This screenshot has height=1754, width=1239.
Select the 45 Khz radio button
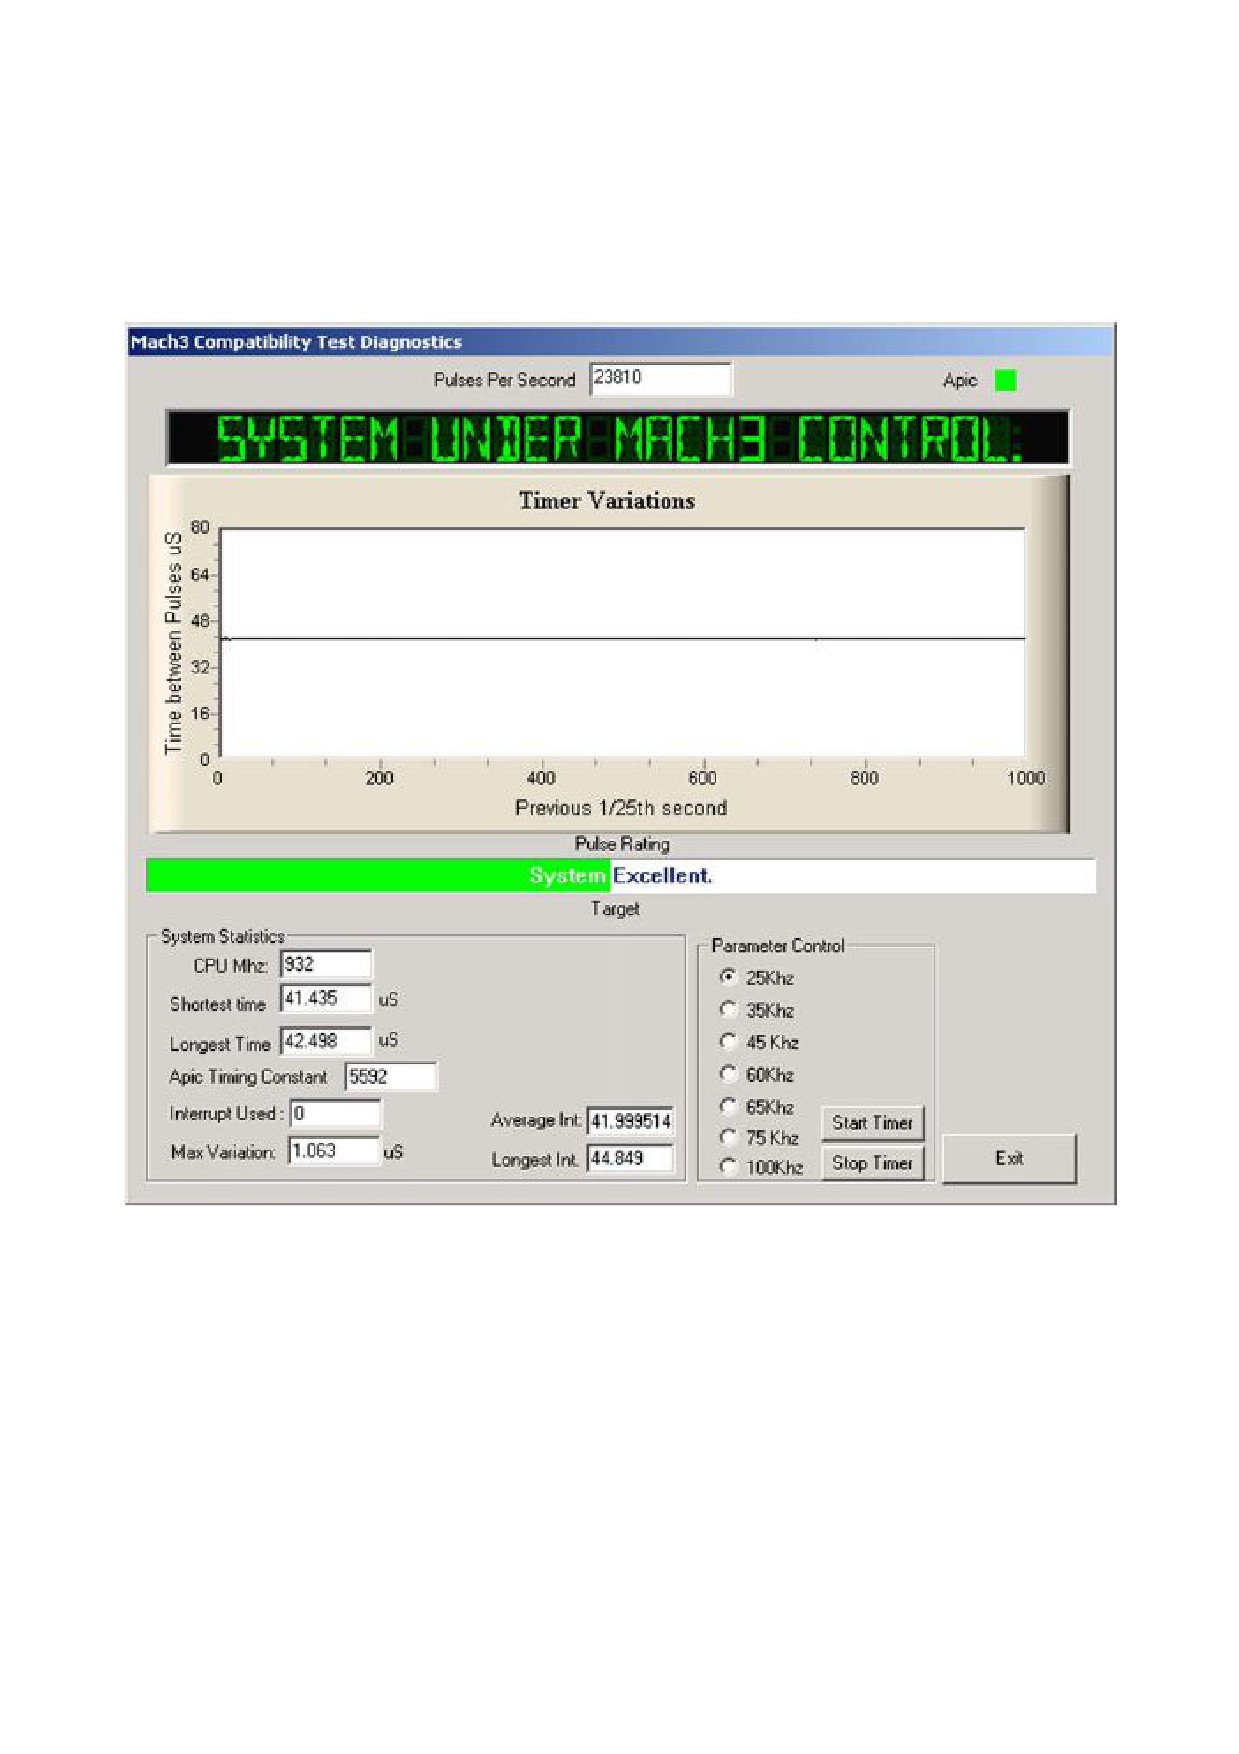click(x=728, y=1042)
